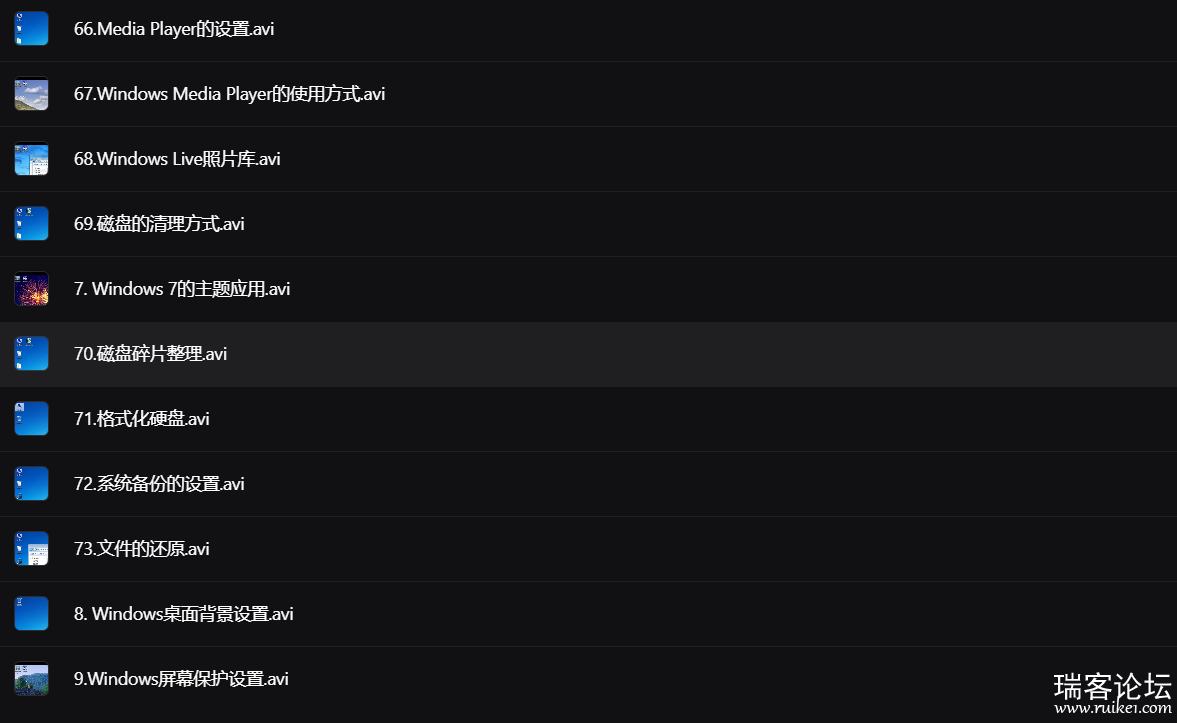Click thumbnail next to 71.格式化硬盘.avi
Image resolution: width=1177 pixels, height=723 pixels.
pyautogui.click(x=32, y=419)
